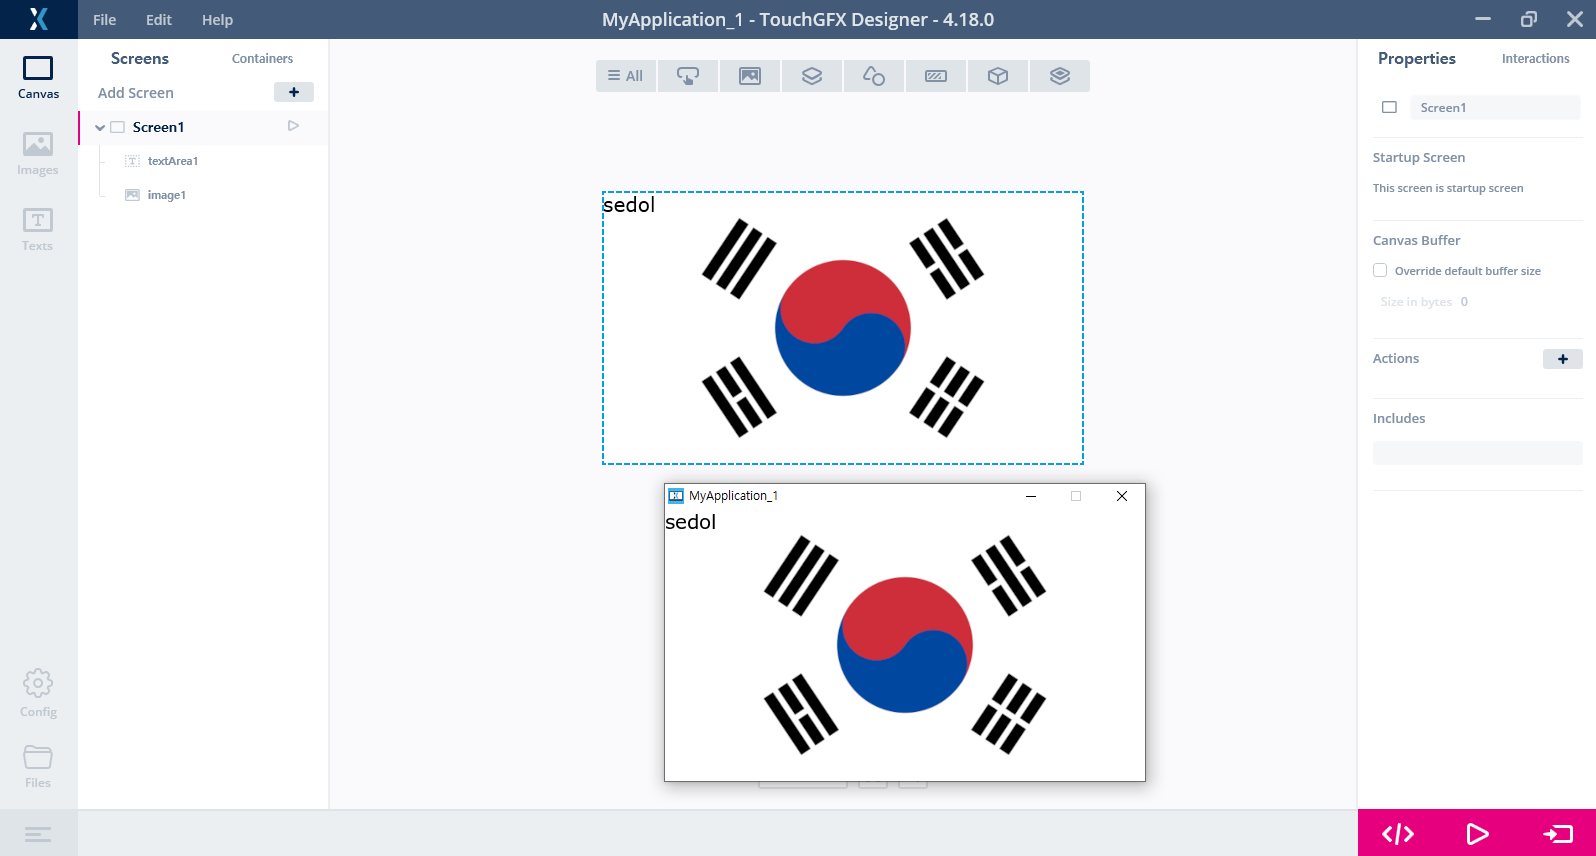The height and width of the screenshot is (856, 1596).
Task: Click the flag in MyApplication_1 simulator window
Action: coord(905,645)
